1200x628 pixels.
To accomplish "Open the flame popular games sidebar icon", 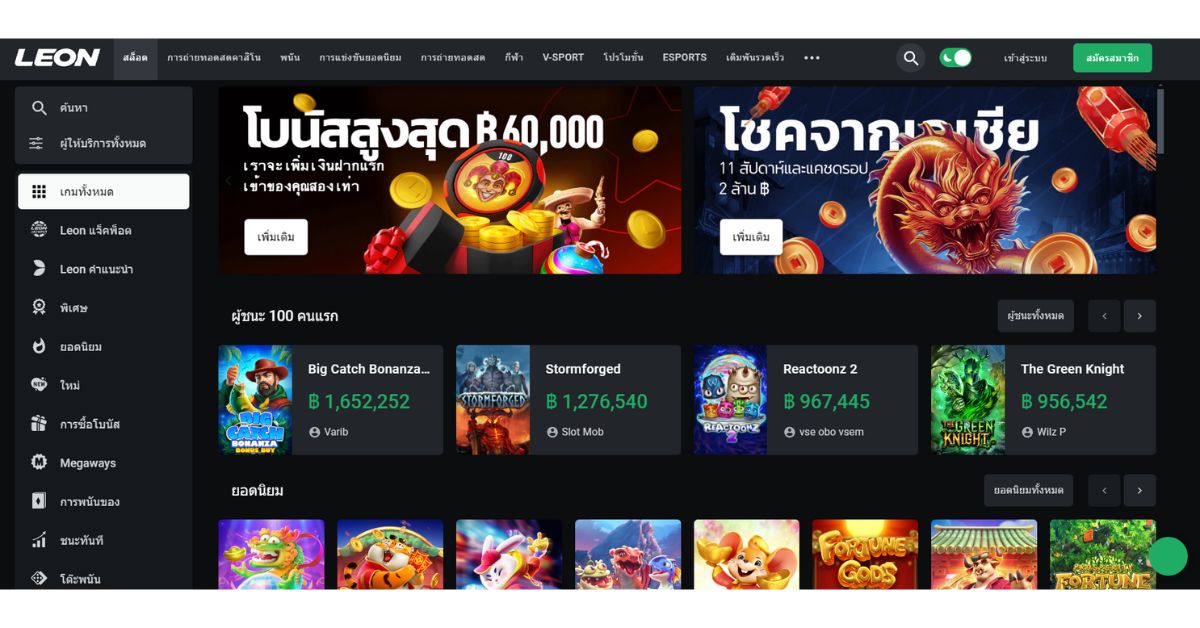I will pos(39,346).
